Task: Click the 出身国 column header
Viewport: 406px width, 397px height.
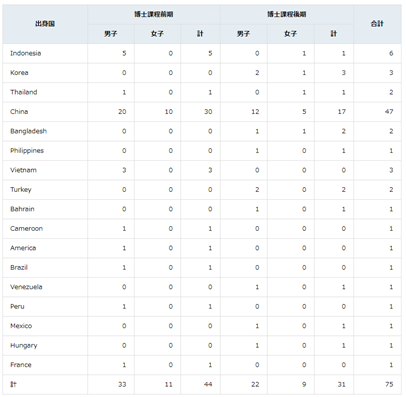Action: pos(45,24)
